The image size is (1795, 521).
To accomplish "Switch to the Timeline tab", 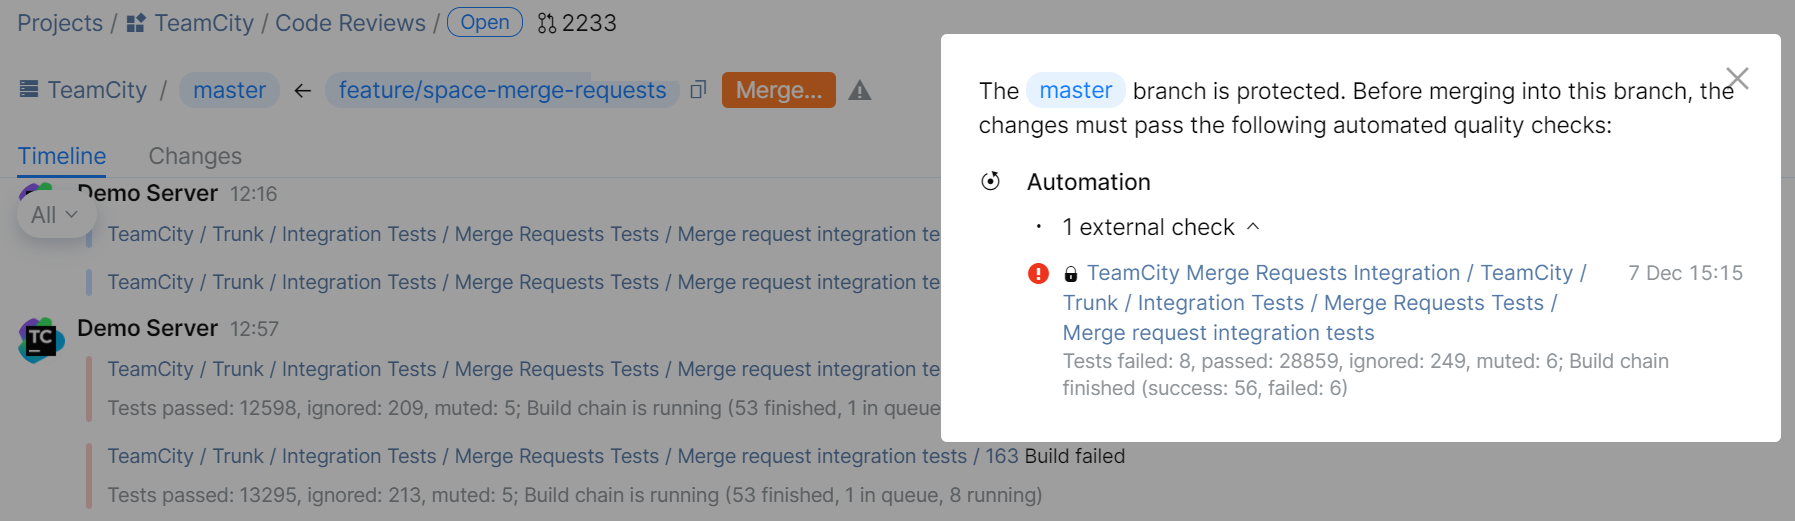I will 62,156.
